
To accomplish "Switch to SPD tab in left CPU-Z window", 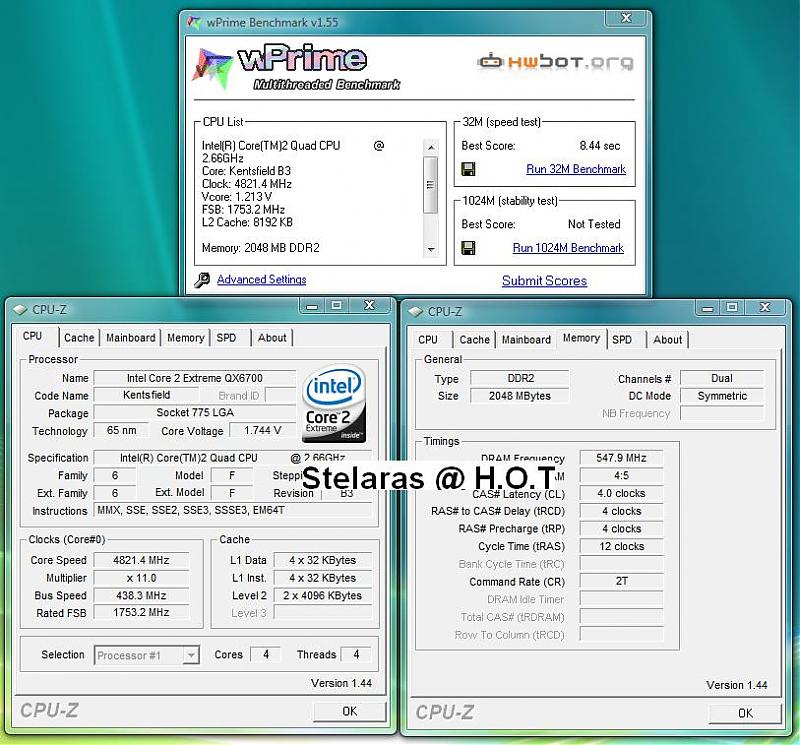I will 226,338.
